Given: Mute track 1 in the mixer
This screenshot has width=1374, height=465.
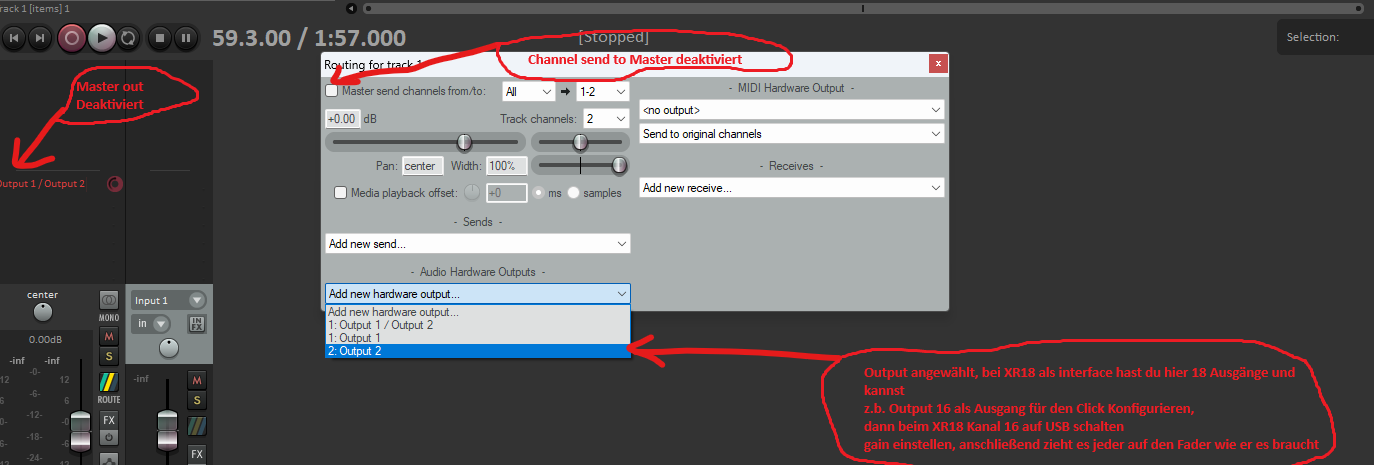Looking at the screenshot, I should [x=197, y=380].
